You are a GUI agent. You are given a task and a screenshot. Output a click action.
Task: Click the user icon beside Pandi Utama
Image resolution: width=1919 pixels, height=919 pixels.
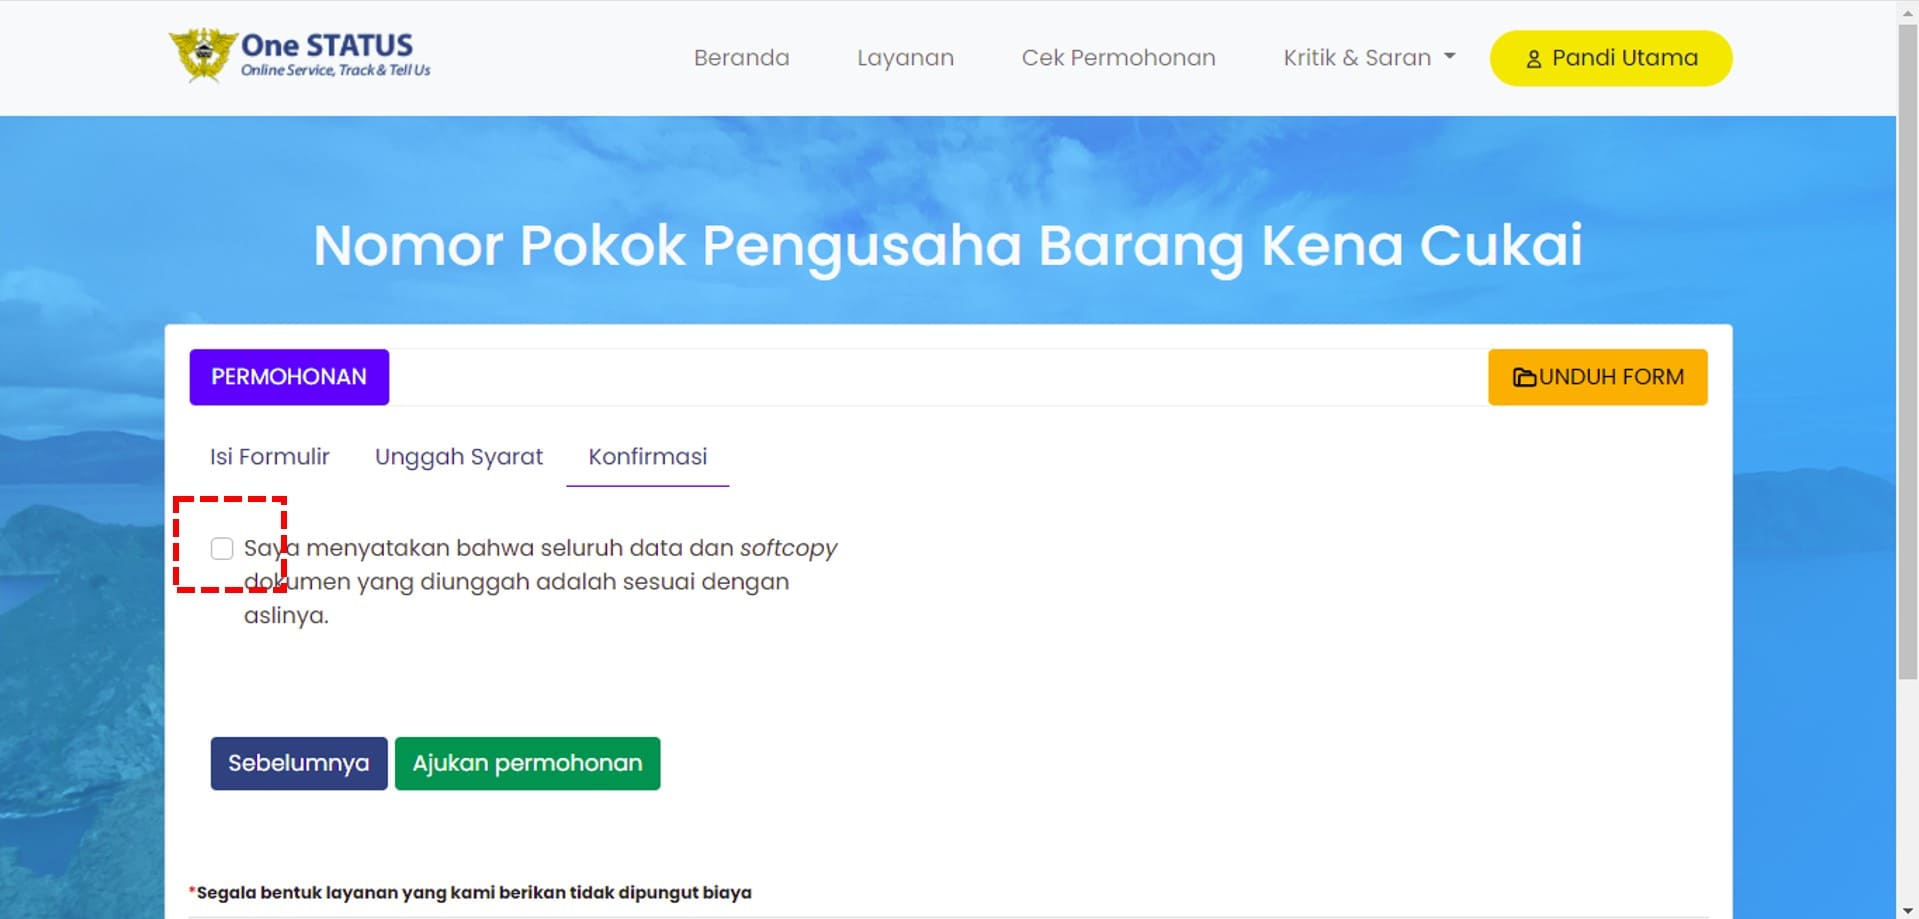point(1533,59)
